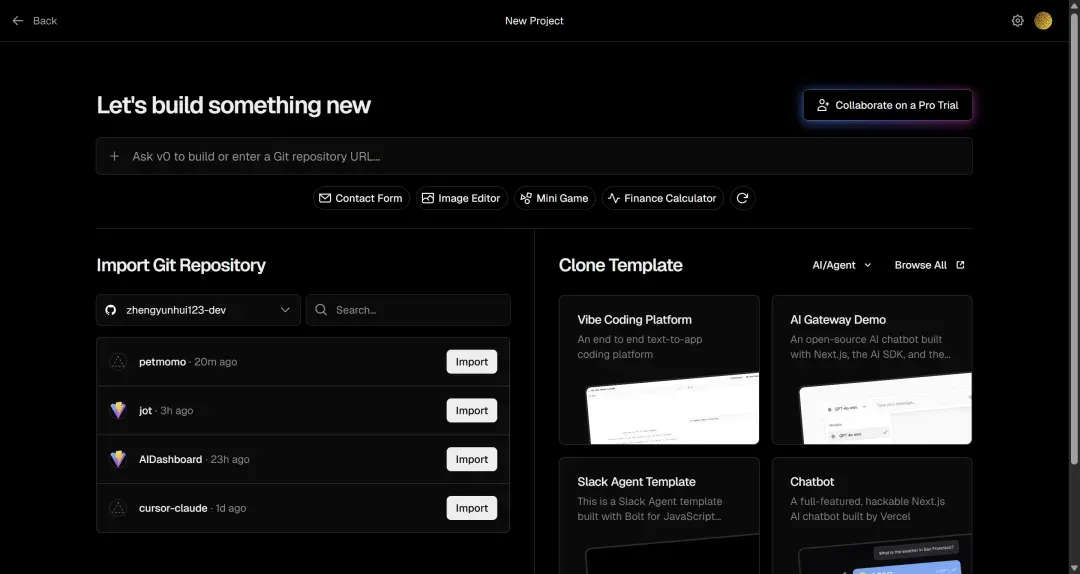Click the Clone Template heading
1080x574 pixels.
tap(621, 265)
